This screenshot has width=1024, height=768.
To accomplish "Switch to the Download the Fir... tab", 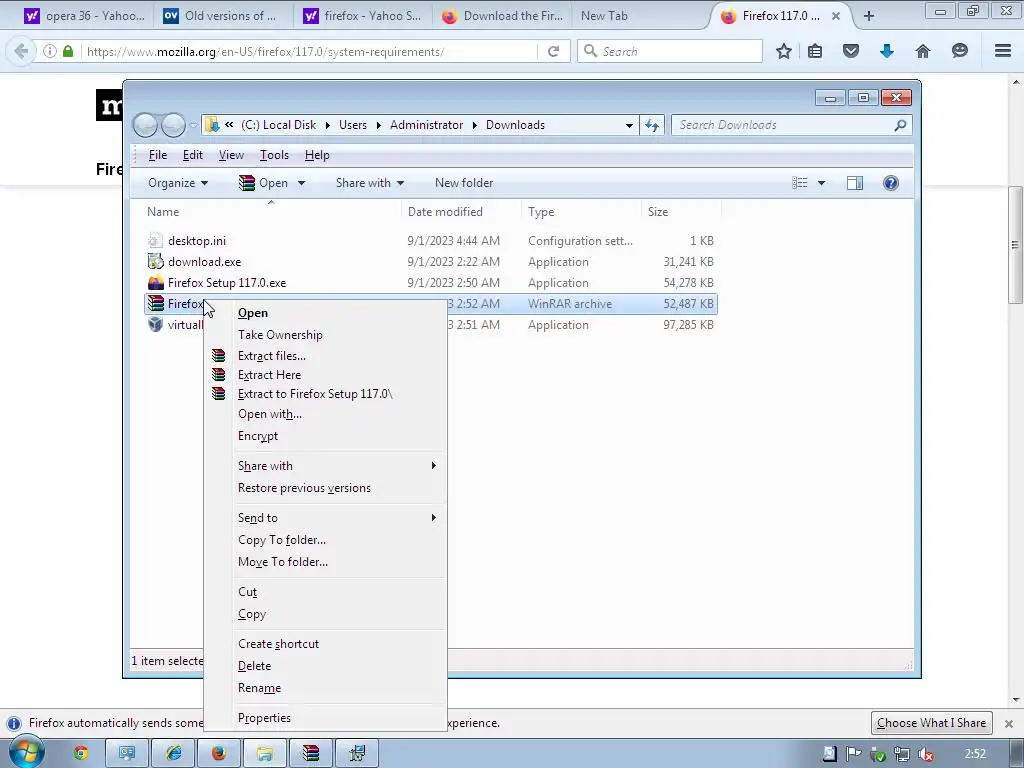I will coord(503,16).
